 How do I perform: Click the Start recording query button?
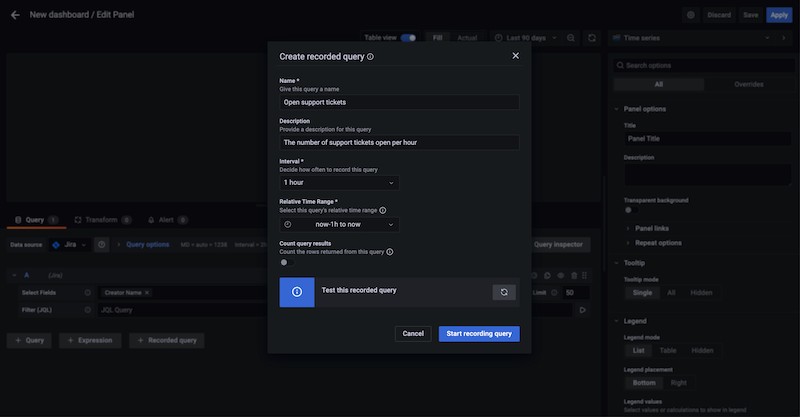coord(479,334)
